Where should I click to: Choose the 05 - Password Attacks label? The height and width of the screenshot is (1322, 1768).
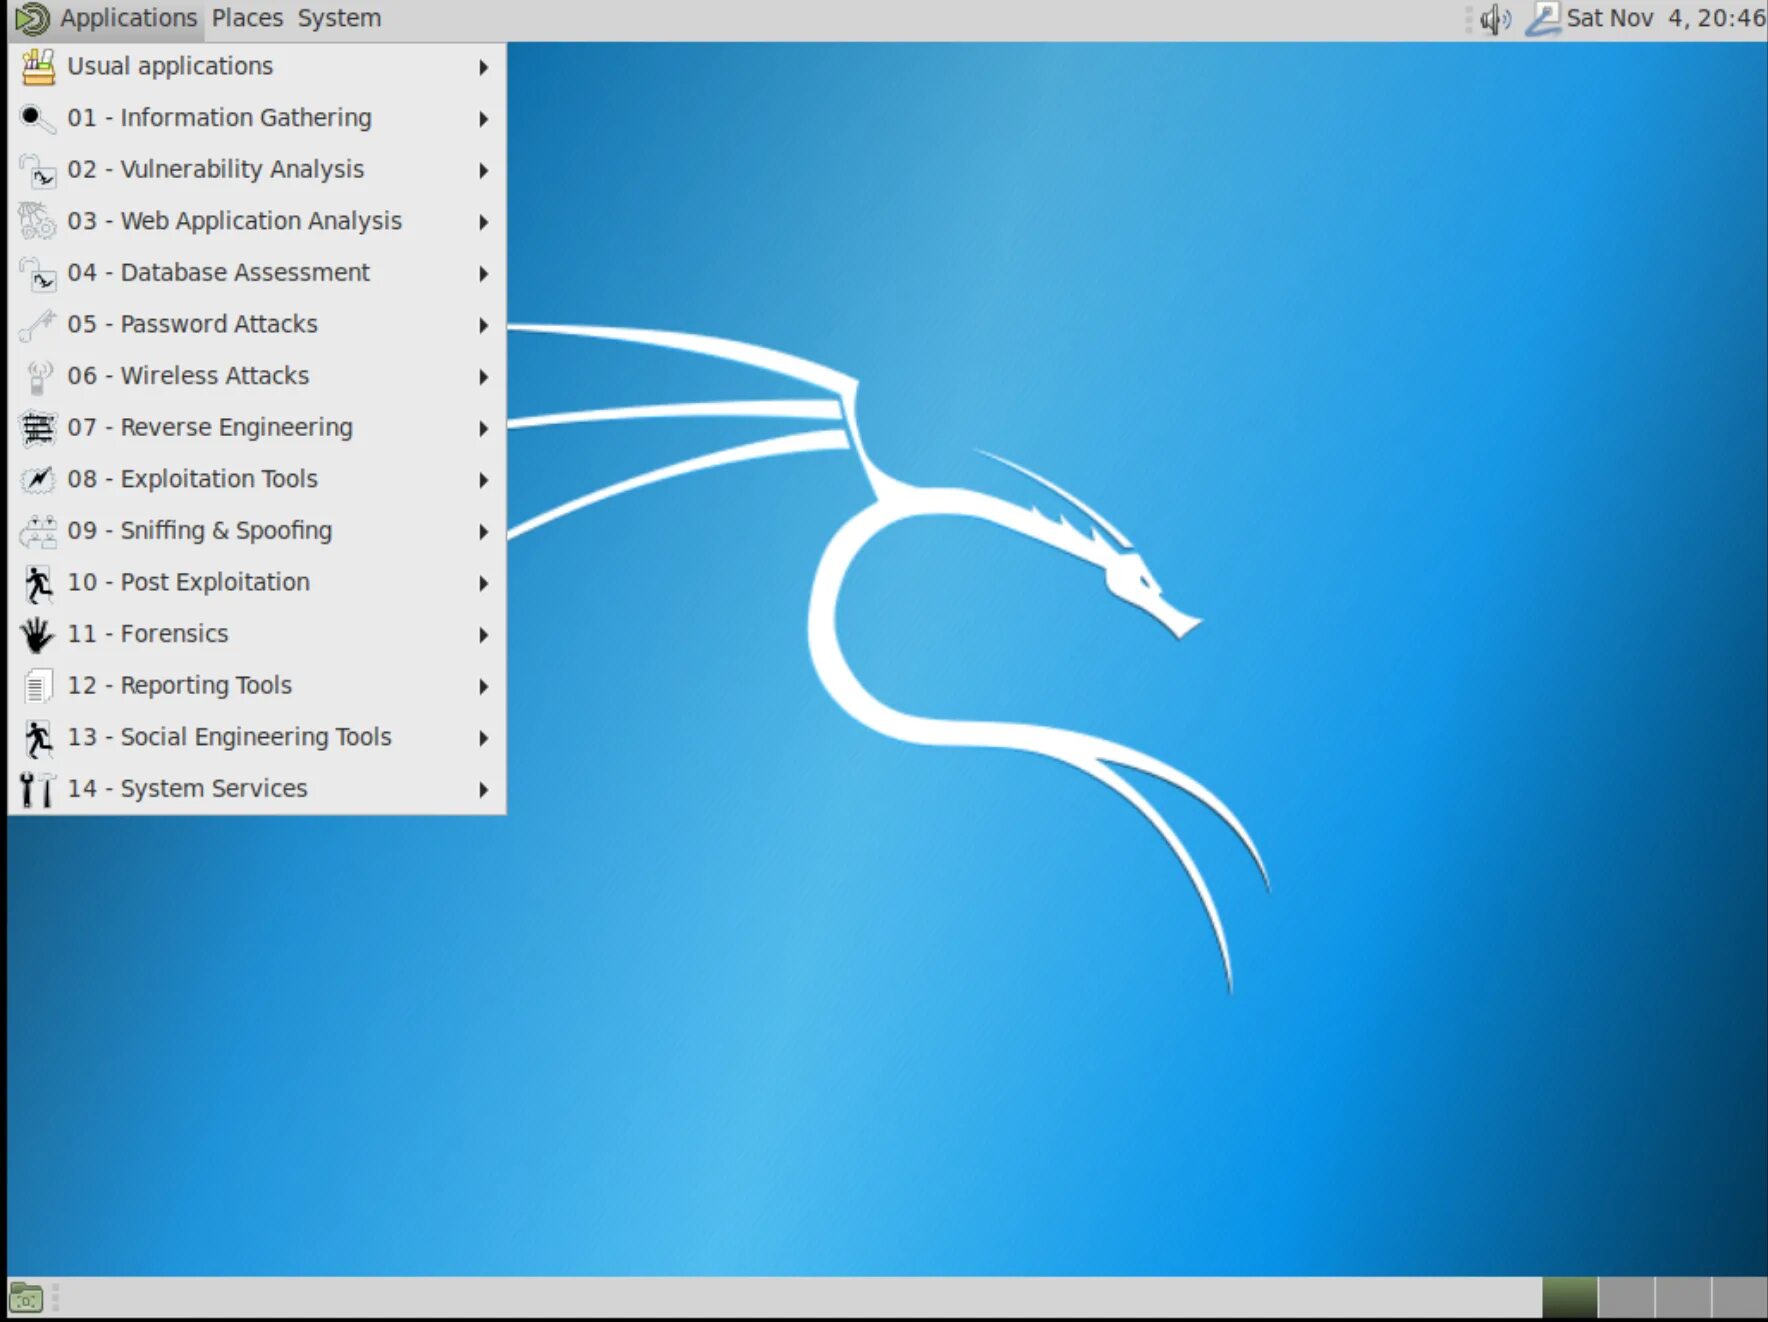[x=192, y=324]
